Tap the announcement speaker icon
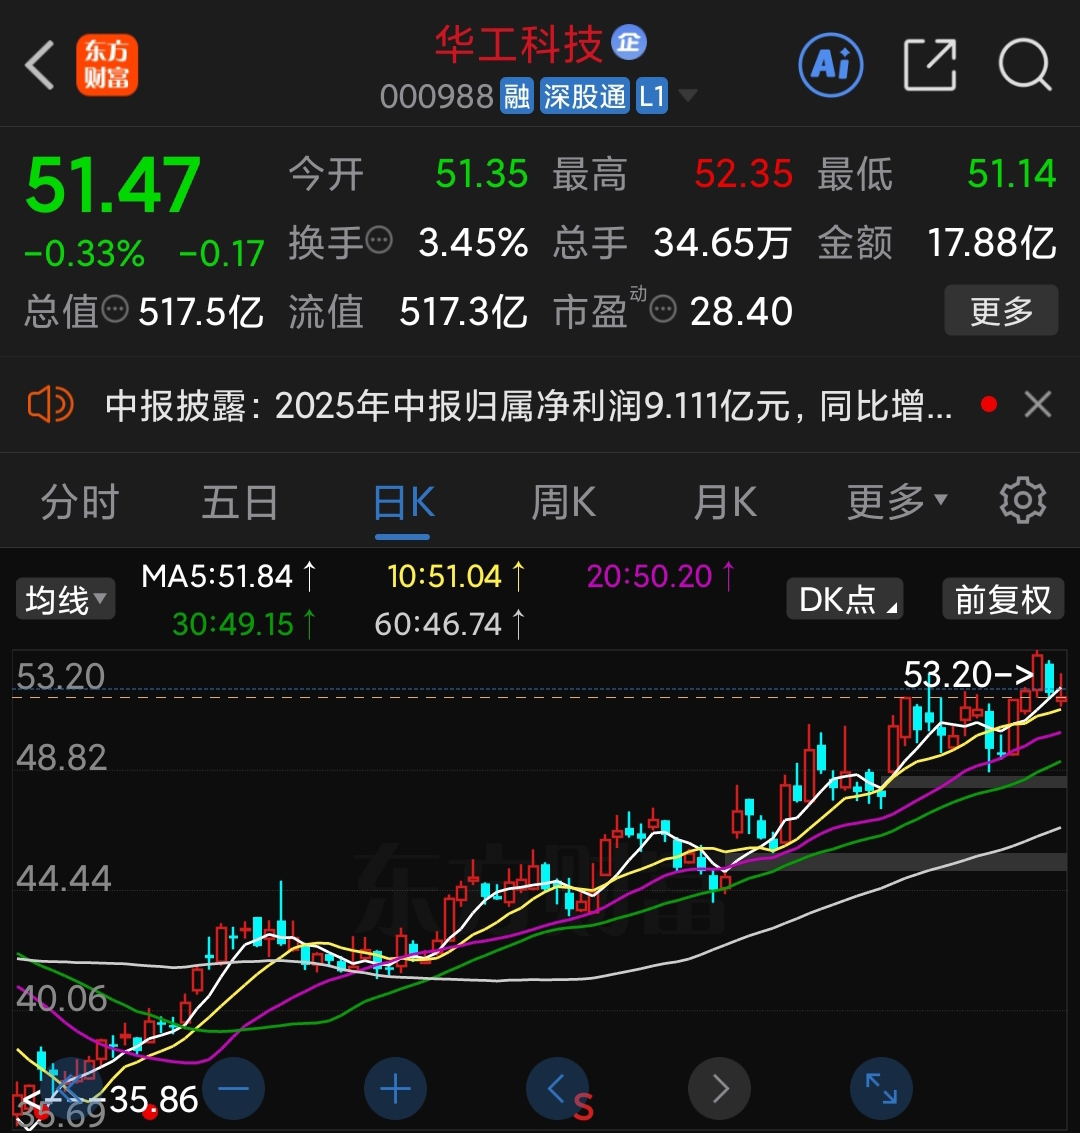This screenshot has height=1133, width=1080. pyautogui.click(x=50, y=405)
